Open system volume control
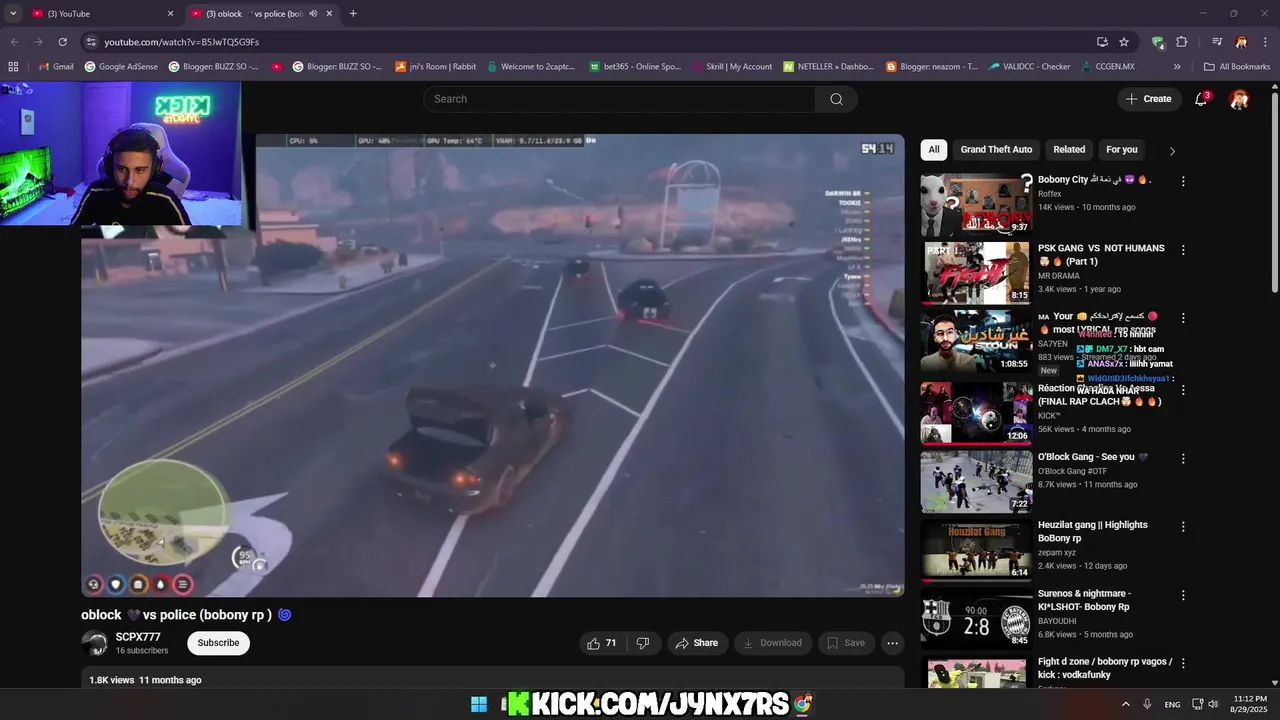1280x720 pixels. click(1213, 704)
